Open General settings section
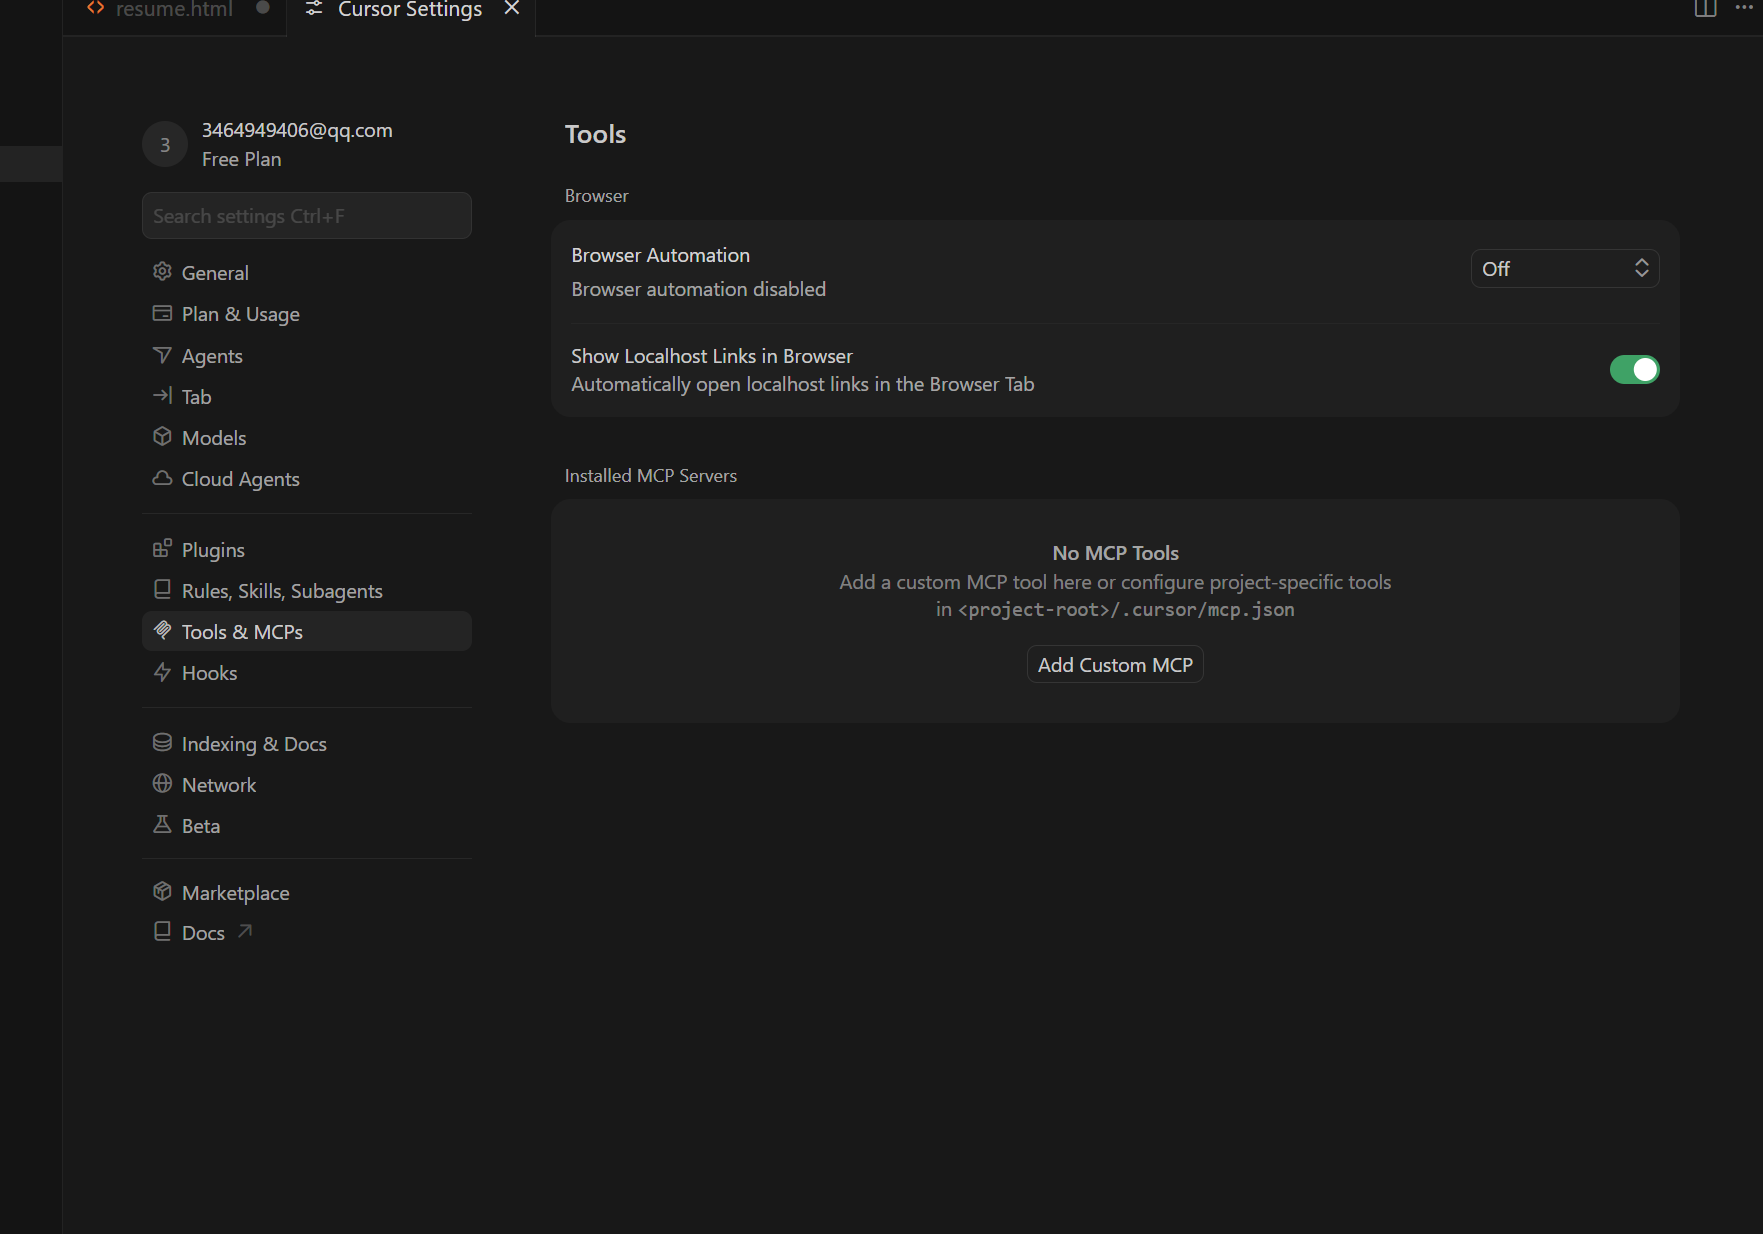Image resolution: width=1763 pixels, height=1234 pixels. [307, 273]
